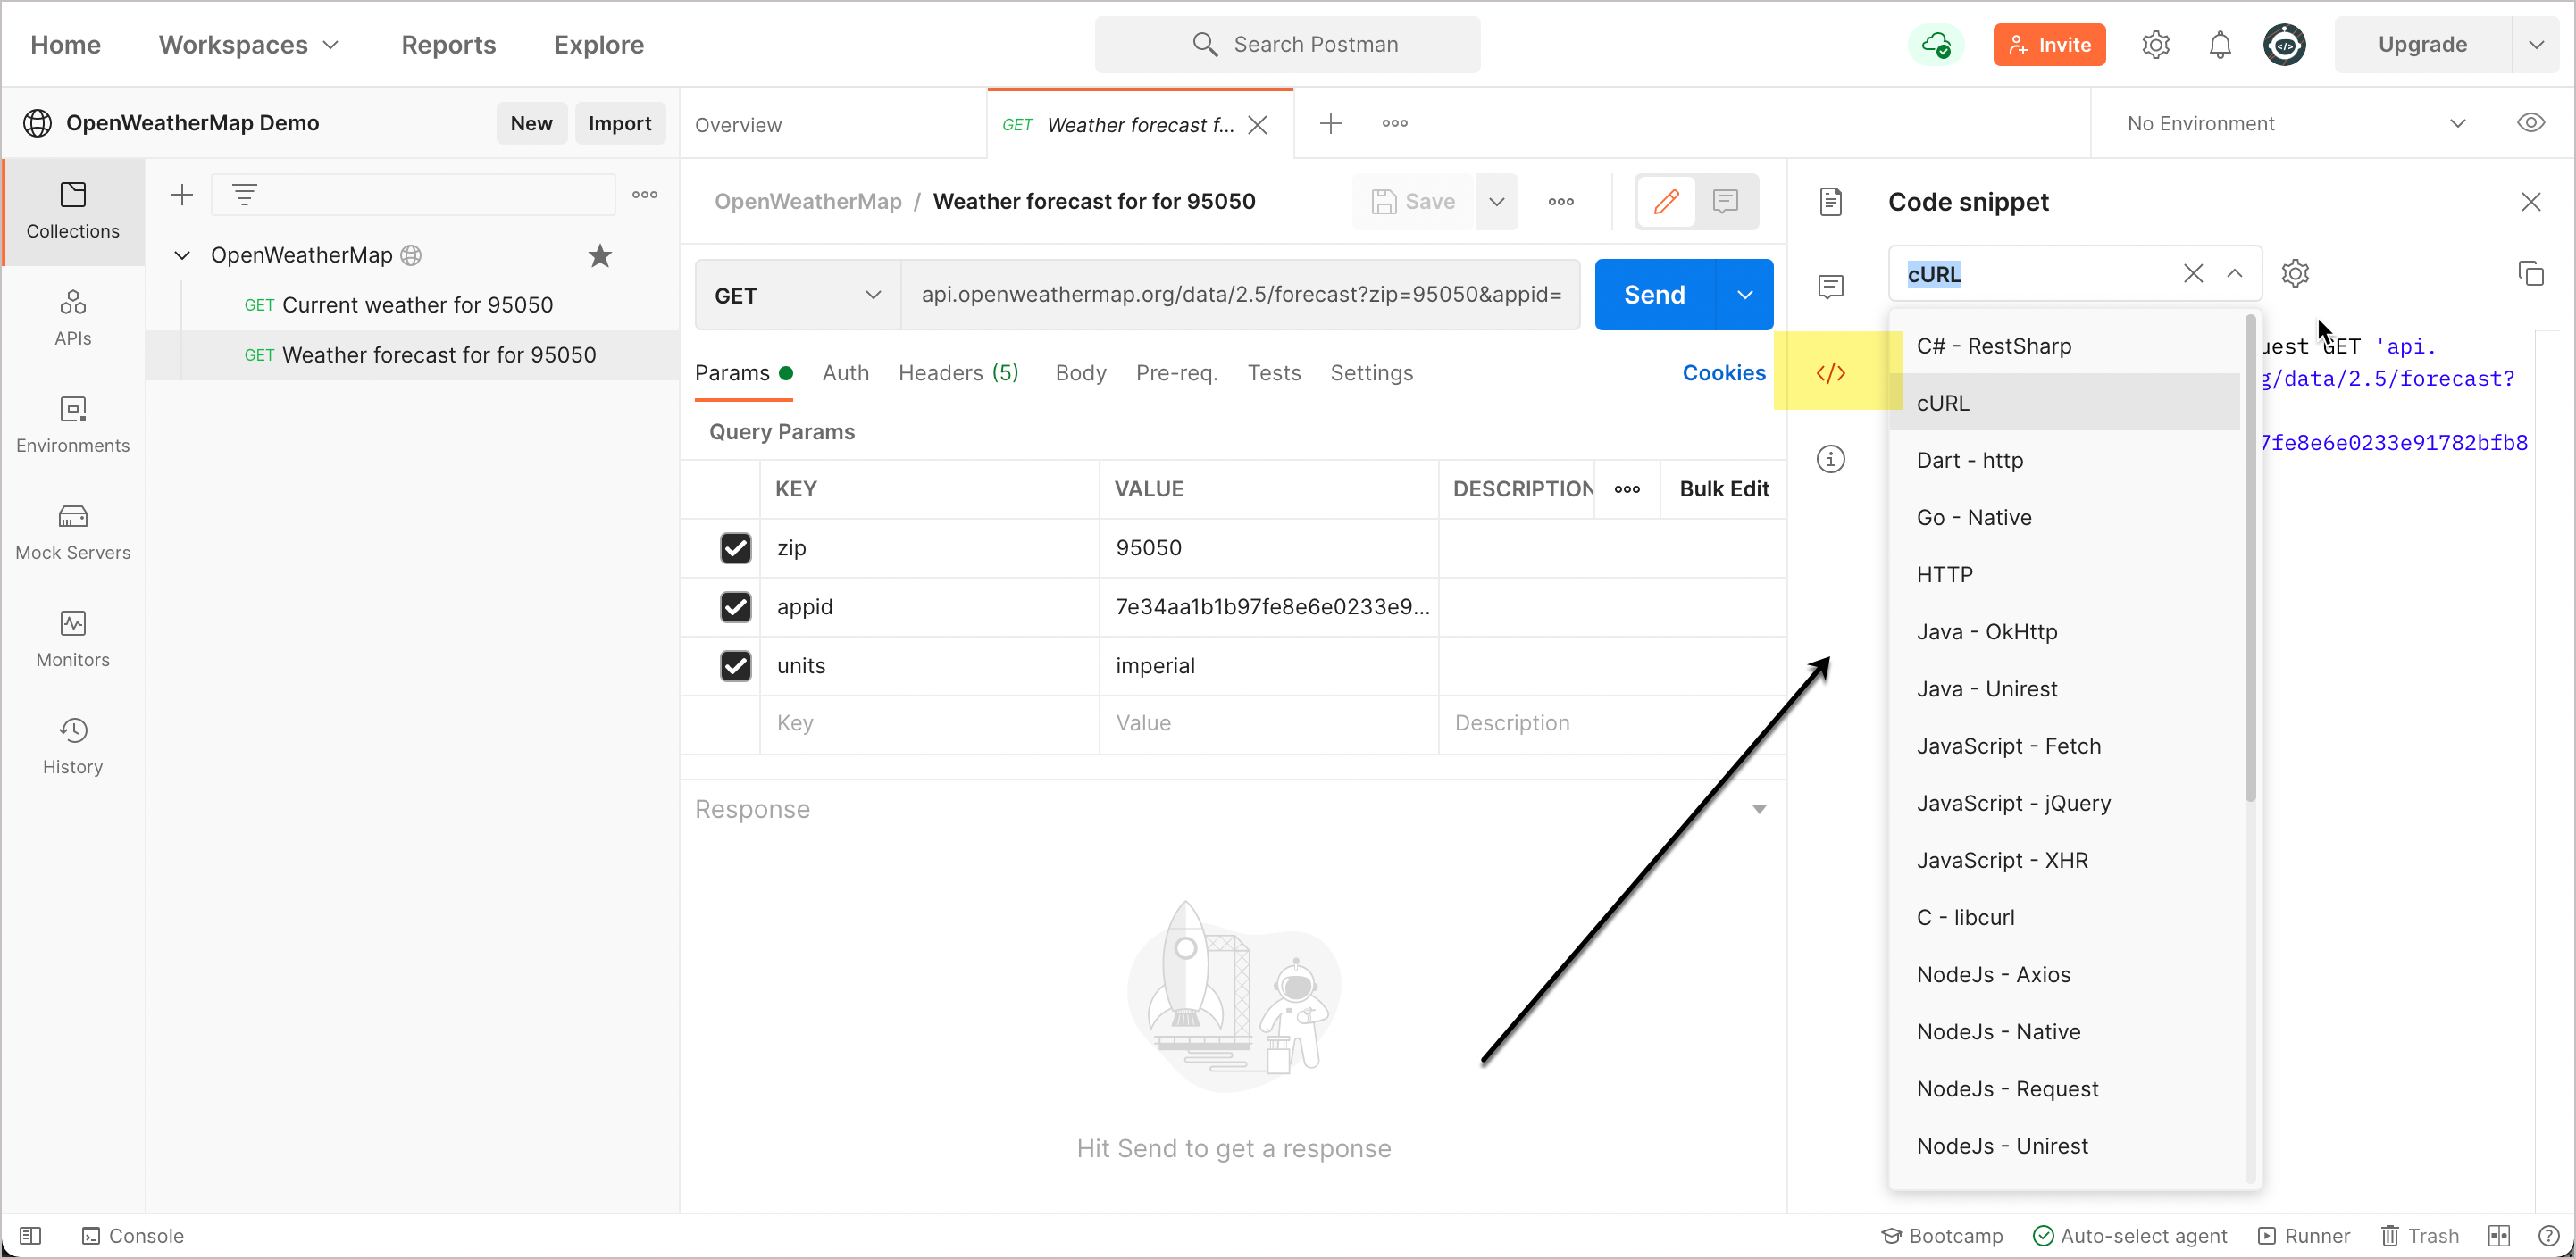The image size is (2576, 1259).
Task: Uncheck the units parameter checkbox
Action: 736,665
